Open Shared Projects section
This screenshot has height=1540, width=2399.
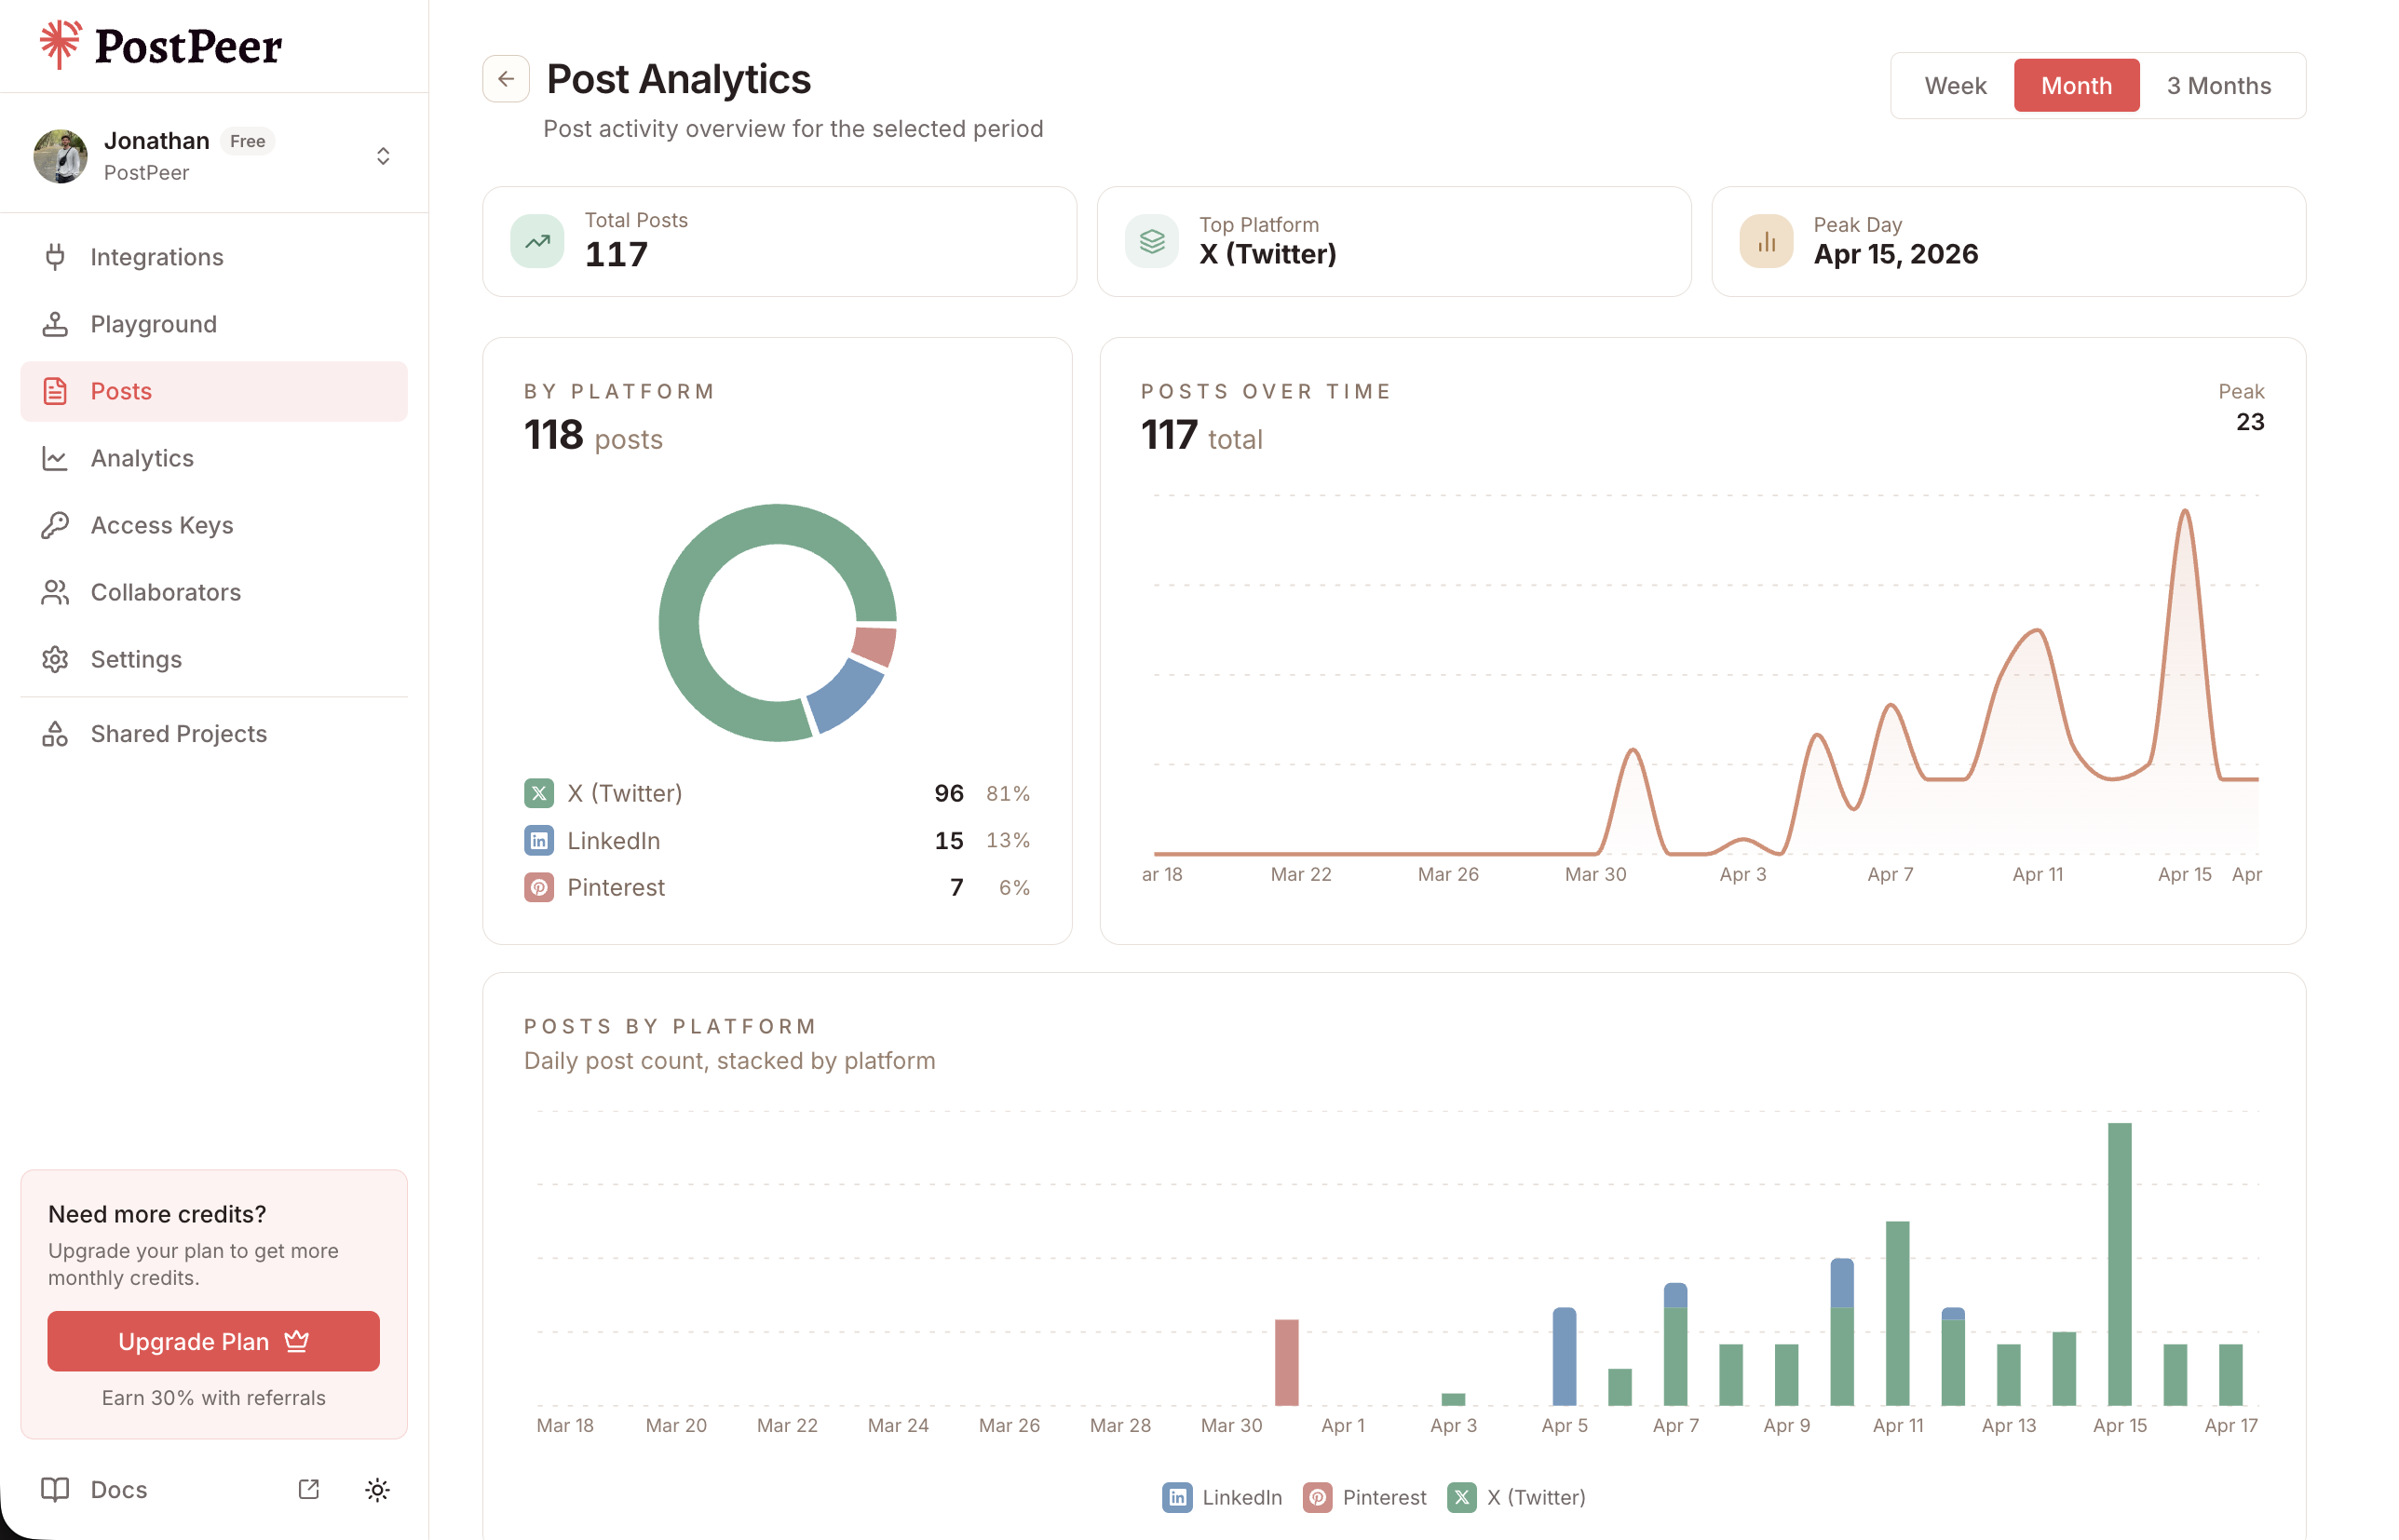click(178, 734)
